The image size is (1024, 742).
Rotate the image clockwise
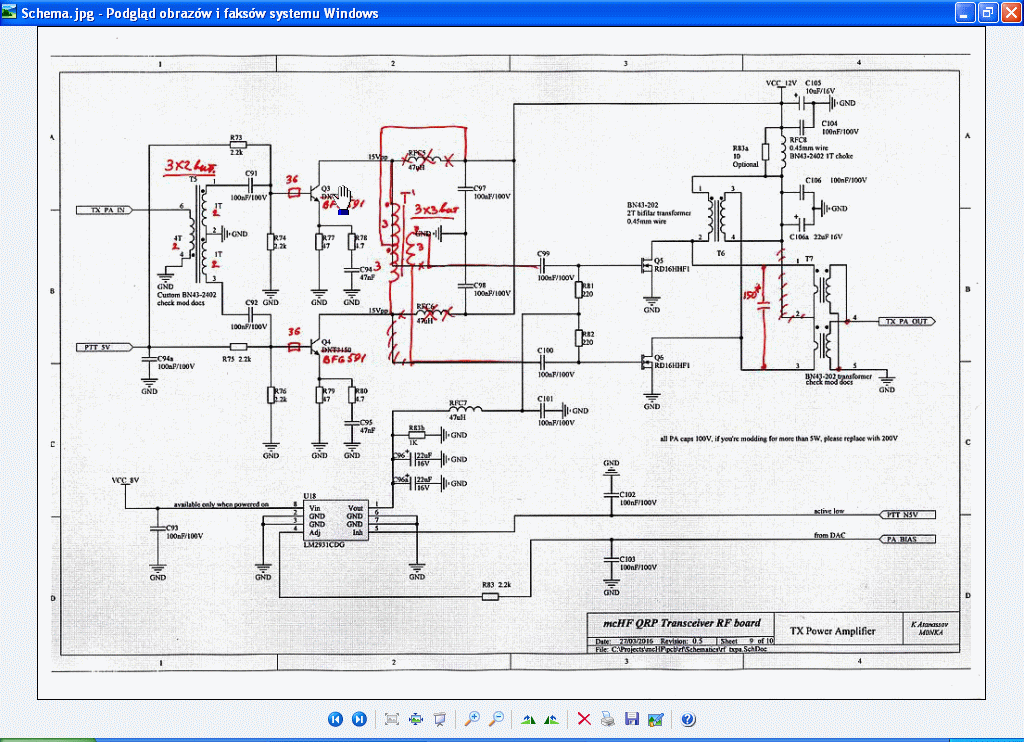click(x=528, y=719)
